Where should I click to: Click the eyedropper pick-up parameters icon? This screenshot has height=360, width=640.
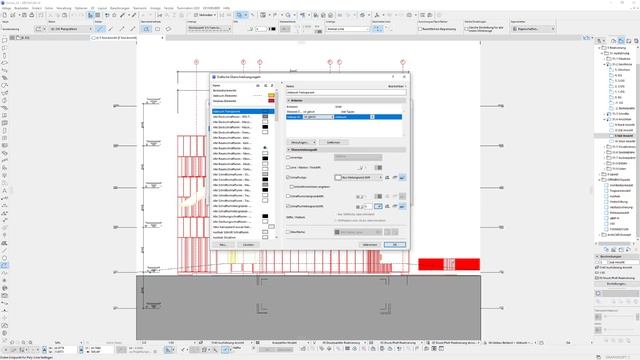pyautogui.click(x=122, y=15)
